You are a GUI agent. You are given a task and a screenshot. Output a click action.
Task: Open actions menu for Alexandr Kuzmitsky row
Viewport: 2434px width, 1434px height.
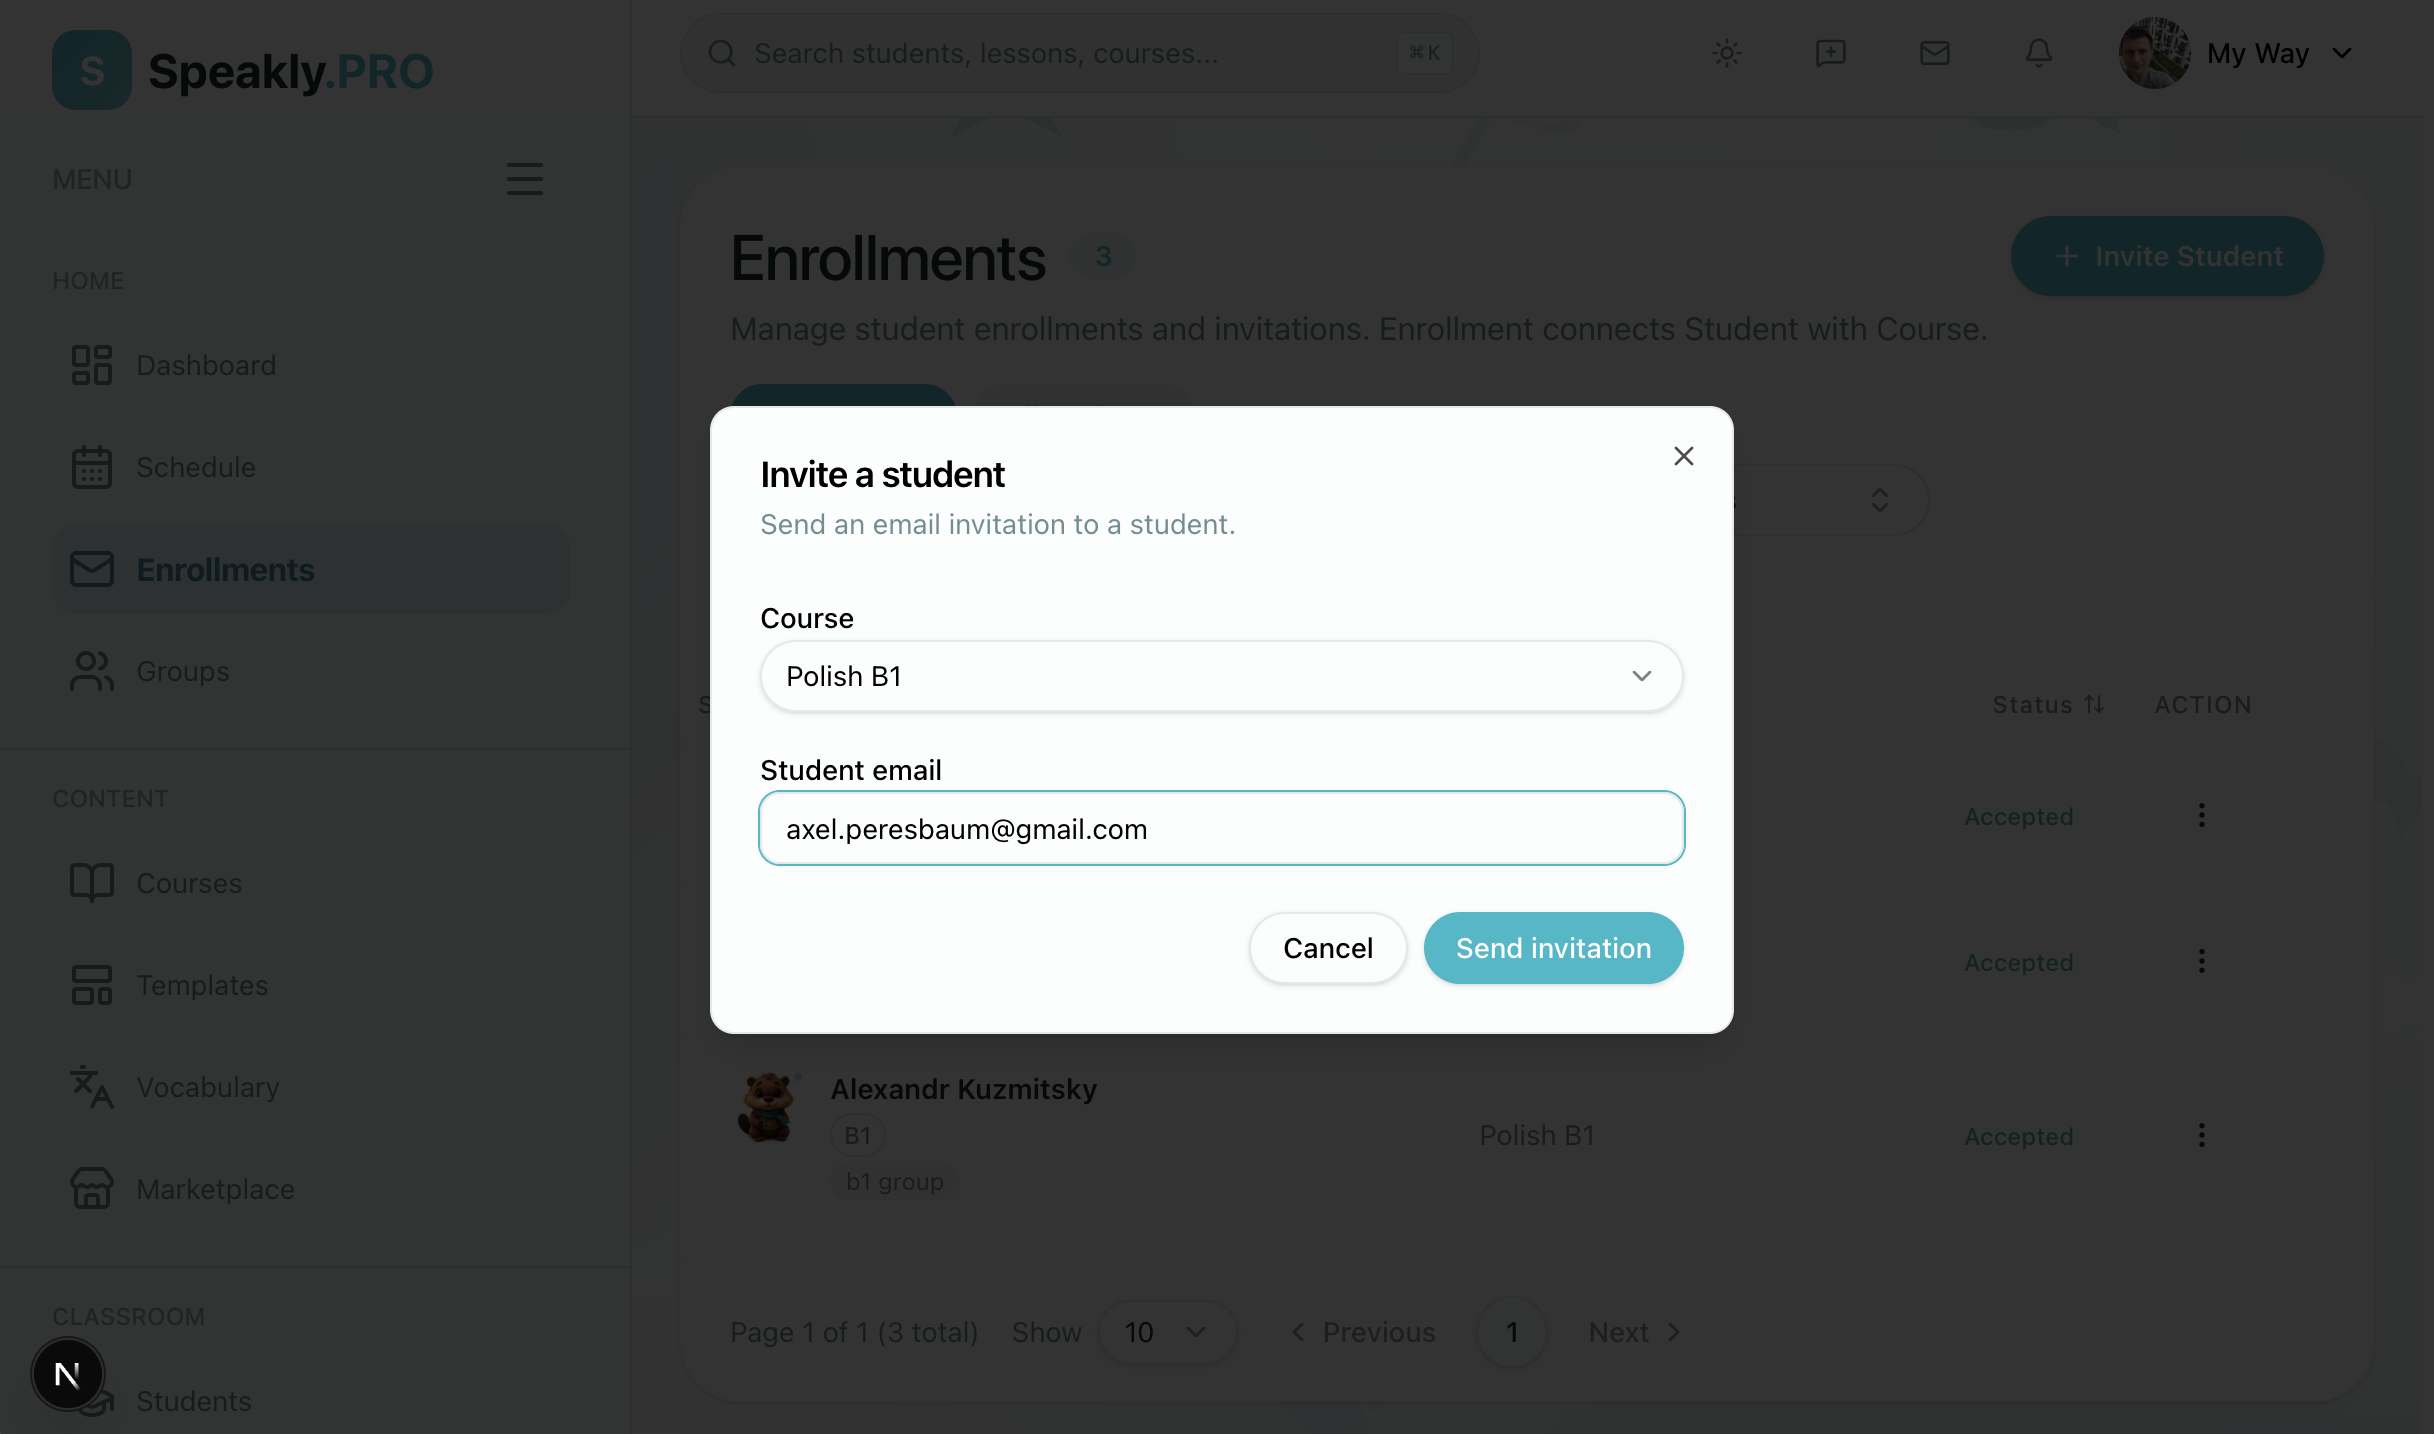click(x=2201, y=1135)
